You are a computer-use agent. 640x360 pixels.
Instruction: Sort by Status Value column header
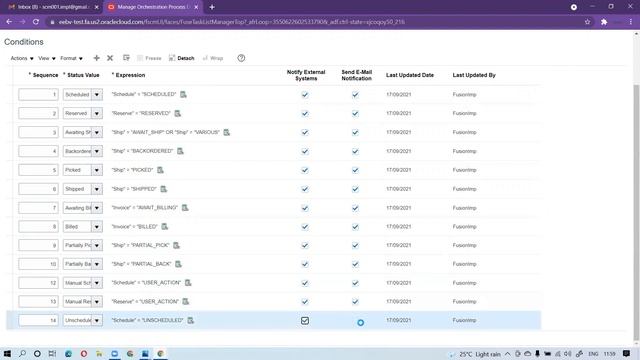tap(83, 75)
